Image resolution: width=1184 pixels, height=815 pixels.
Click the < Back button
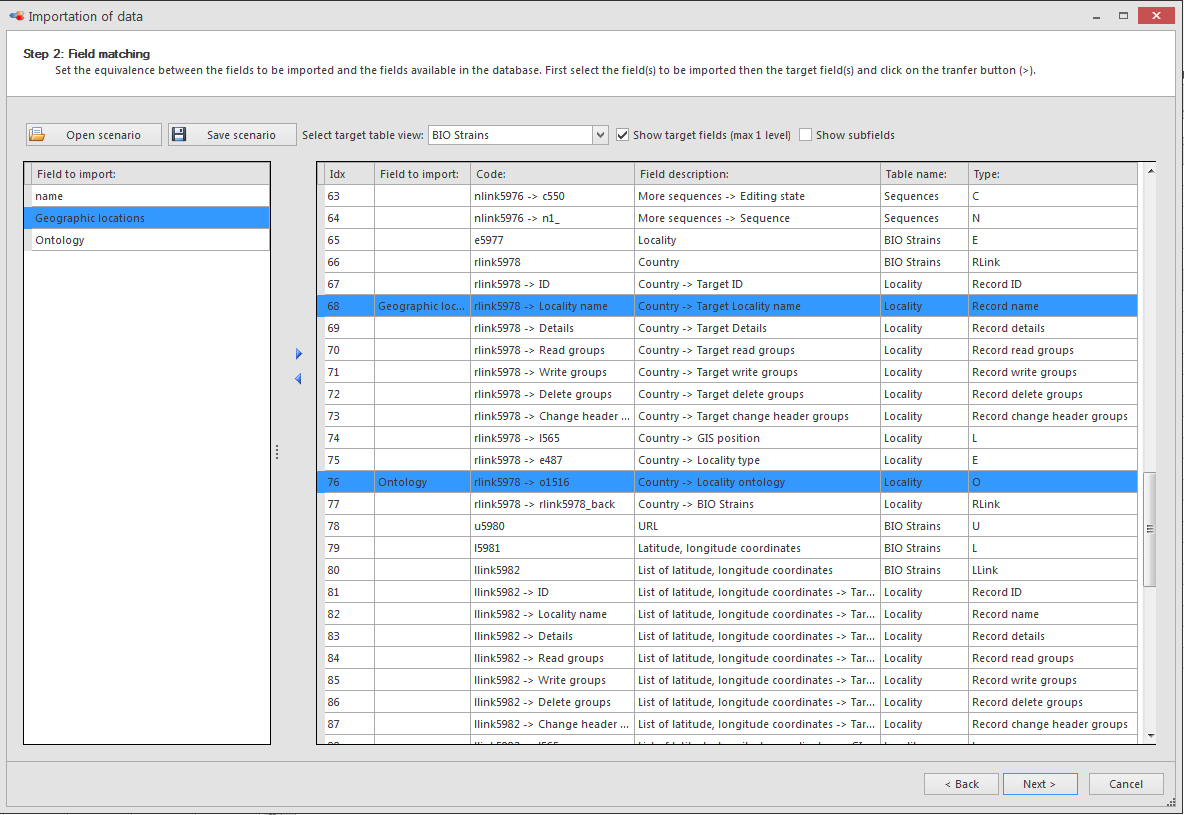(x=961, y=784)
